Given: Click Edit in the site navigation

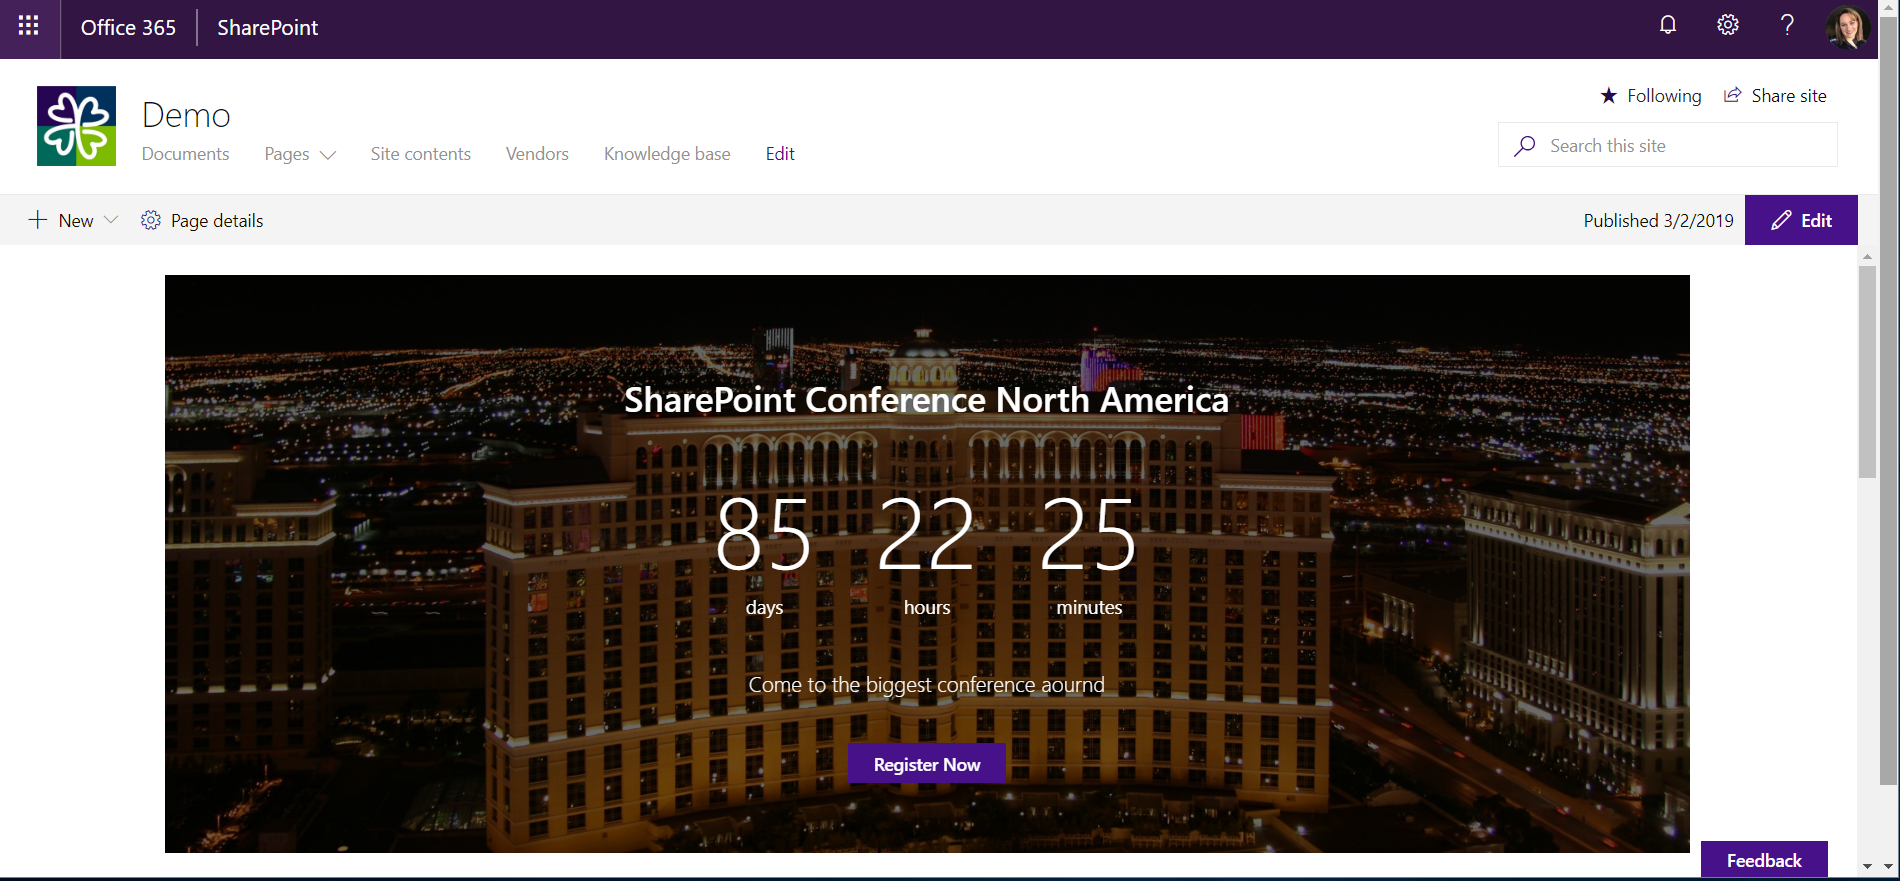Looking at the screenshot, I should (x=780, y=154).
